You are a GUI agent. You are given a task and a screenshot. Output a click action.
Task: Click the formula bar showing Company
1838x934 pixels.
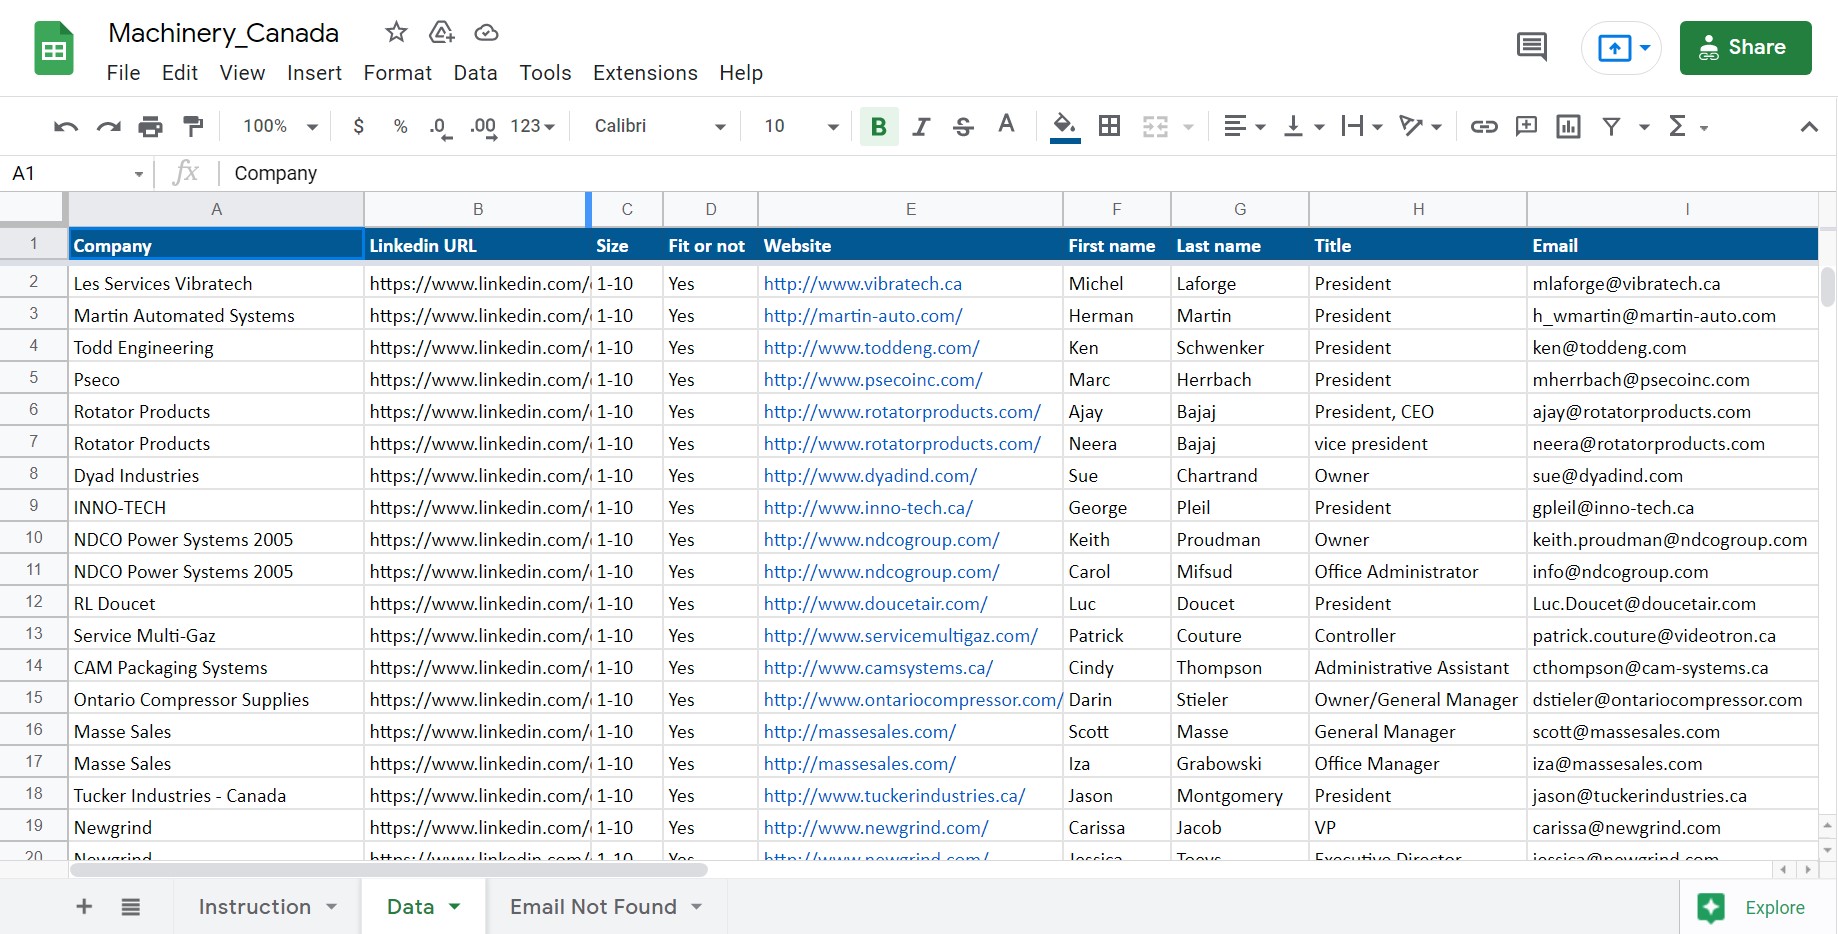[1030, 173]
